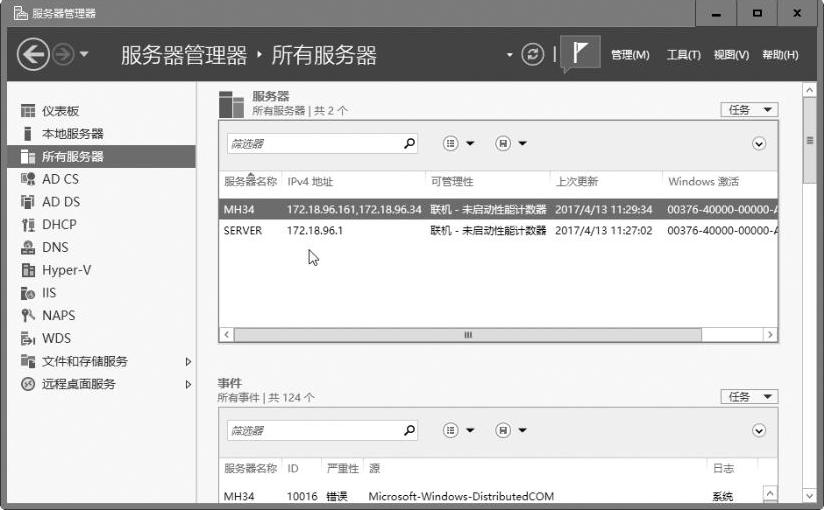Click the DHCP role icon
The width and height of the screenshot is (824, 510).
[28, 225]
